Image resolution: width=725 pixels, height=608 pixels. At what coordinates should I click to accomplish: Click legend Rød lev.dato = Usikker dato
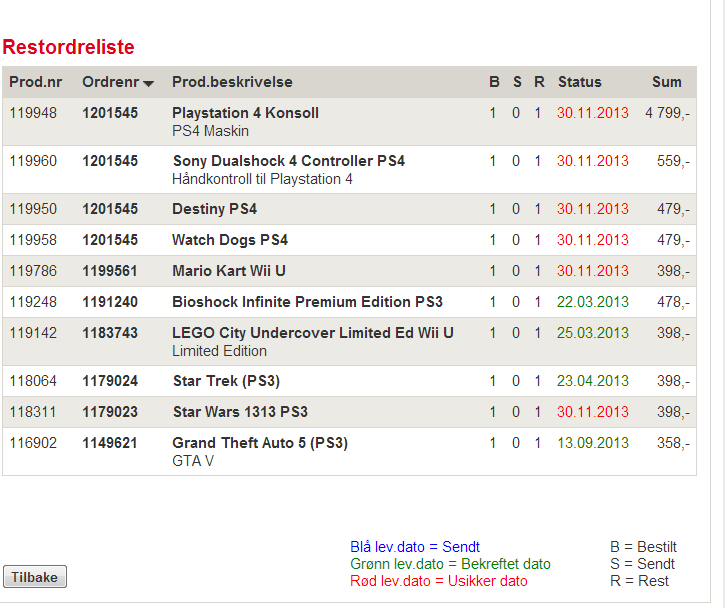click(x=439, y=581)
